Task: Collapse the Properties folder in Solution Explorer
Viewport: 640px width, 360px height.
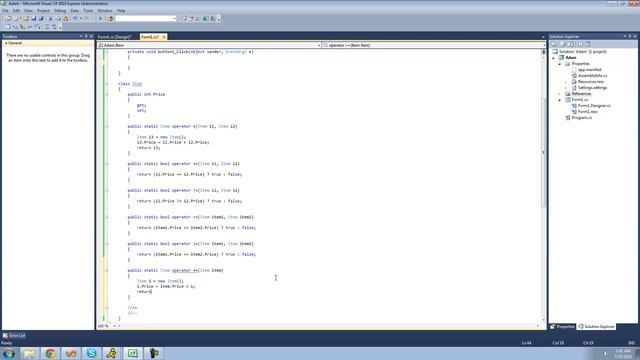Action: (x=560, y=64)
